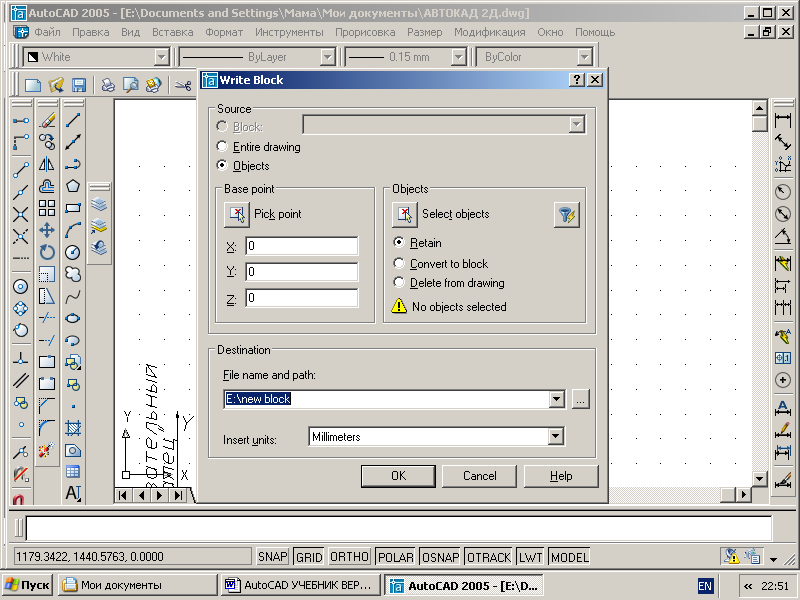Click the Snap to Parallel icon

[x=21, y=381]
